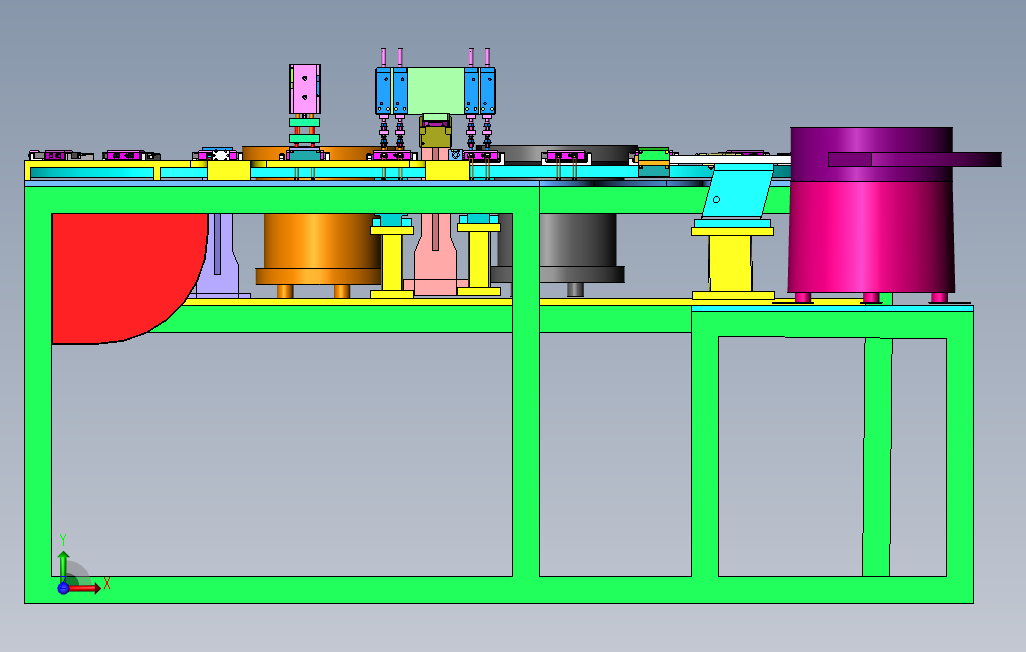1026x652 pixels.
Task: Select the green base frame bottom beam
Action: (499, 590)
